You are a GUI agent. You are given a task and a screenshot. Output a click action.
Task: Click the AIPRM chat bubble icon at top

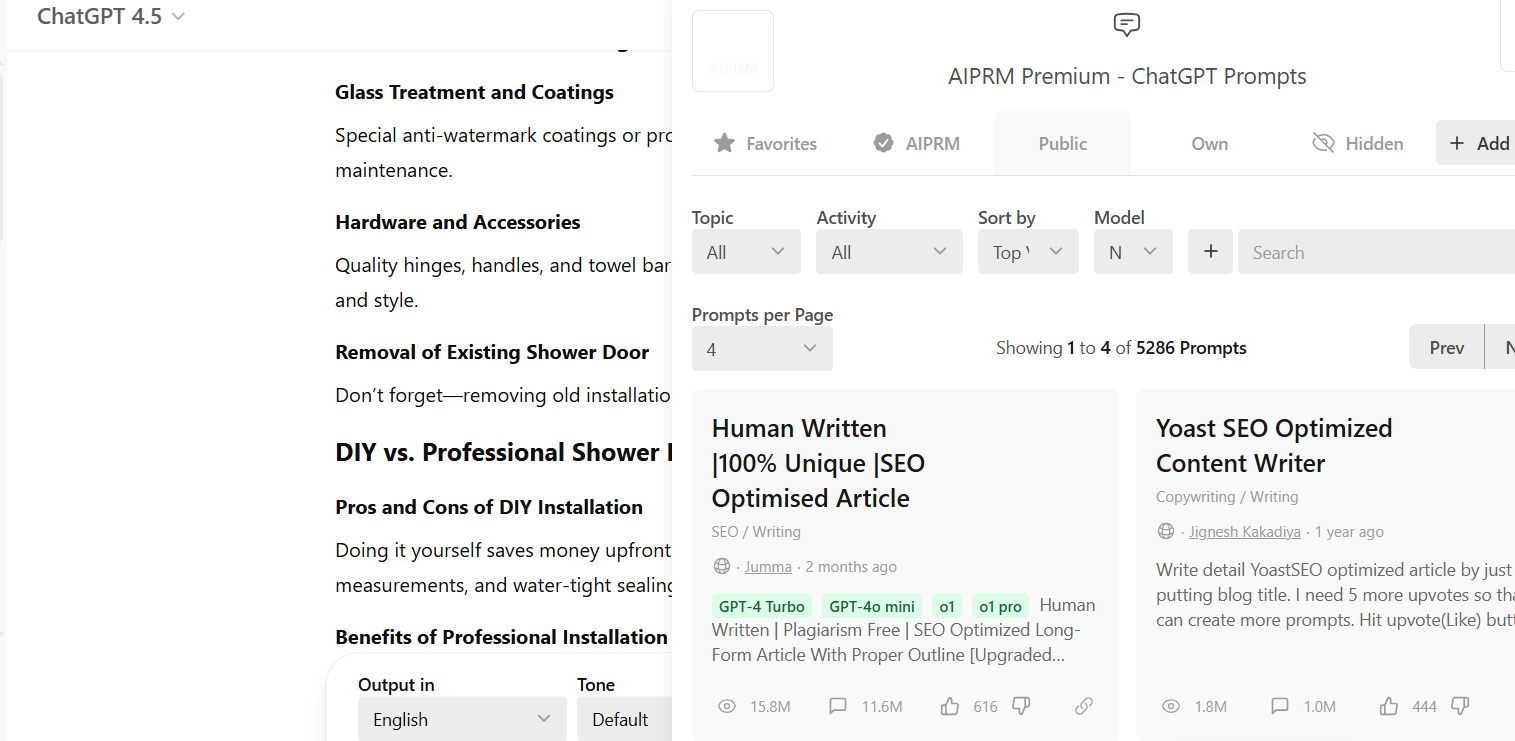1127,25
